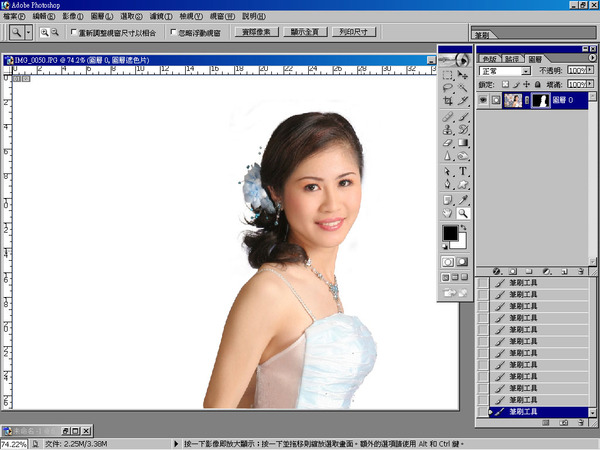This screenshot has width=600, height=450.
Task: Select the Blur tool
Action: pos(447,156)
